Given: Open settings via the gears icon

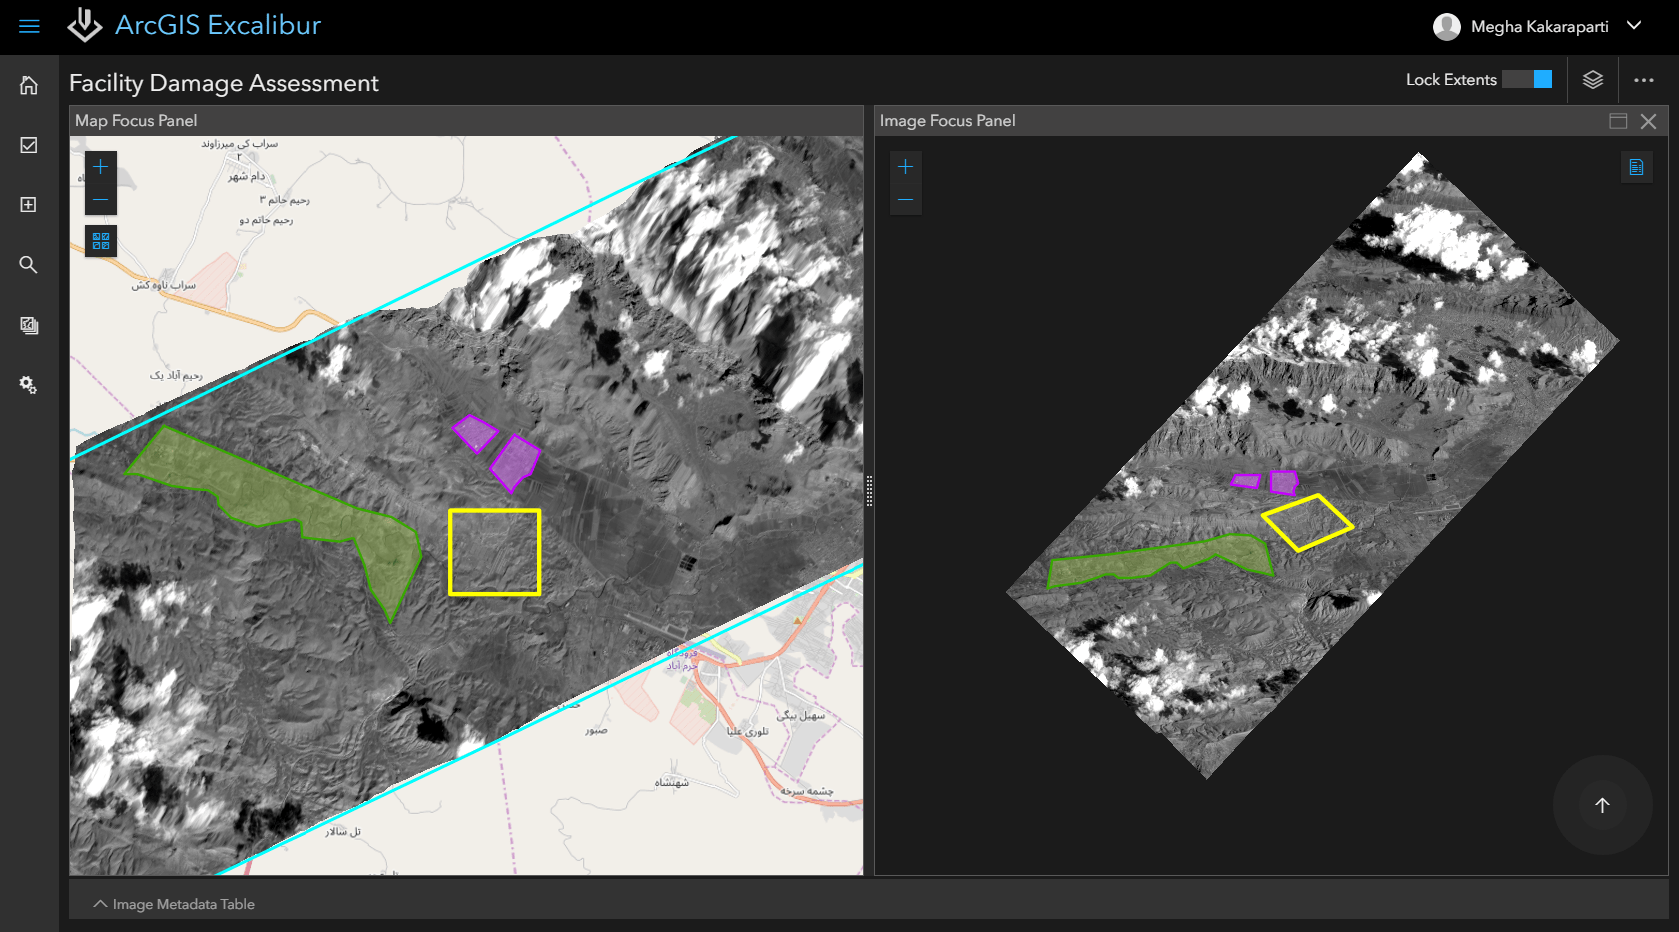Looking at the screenshot, I should 28,384.
